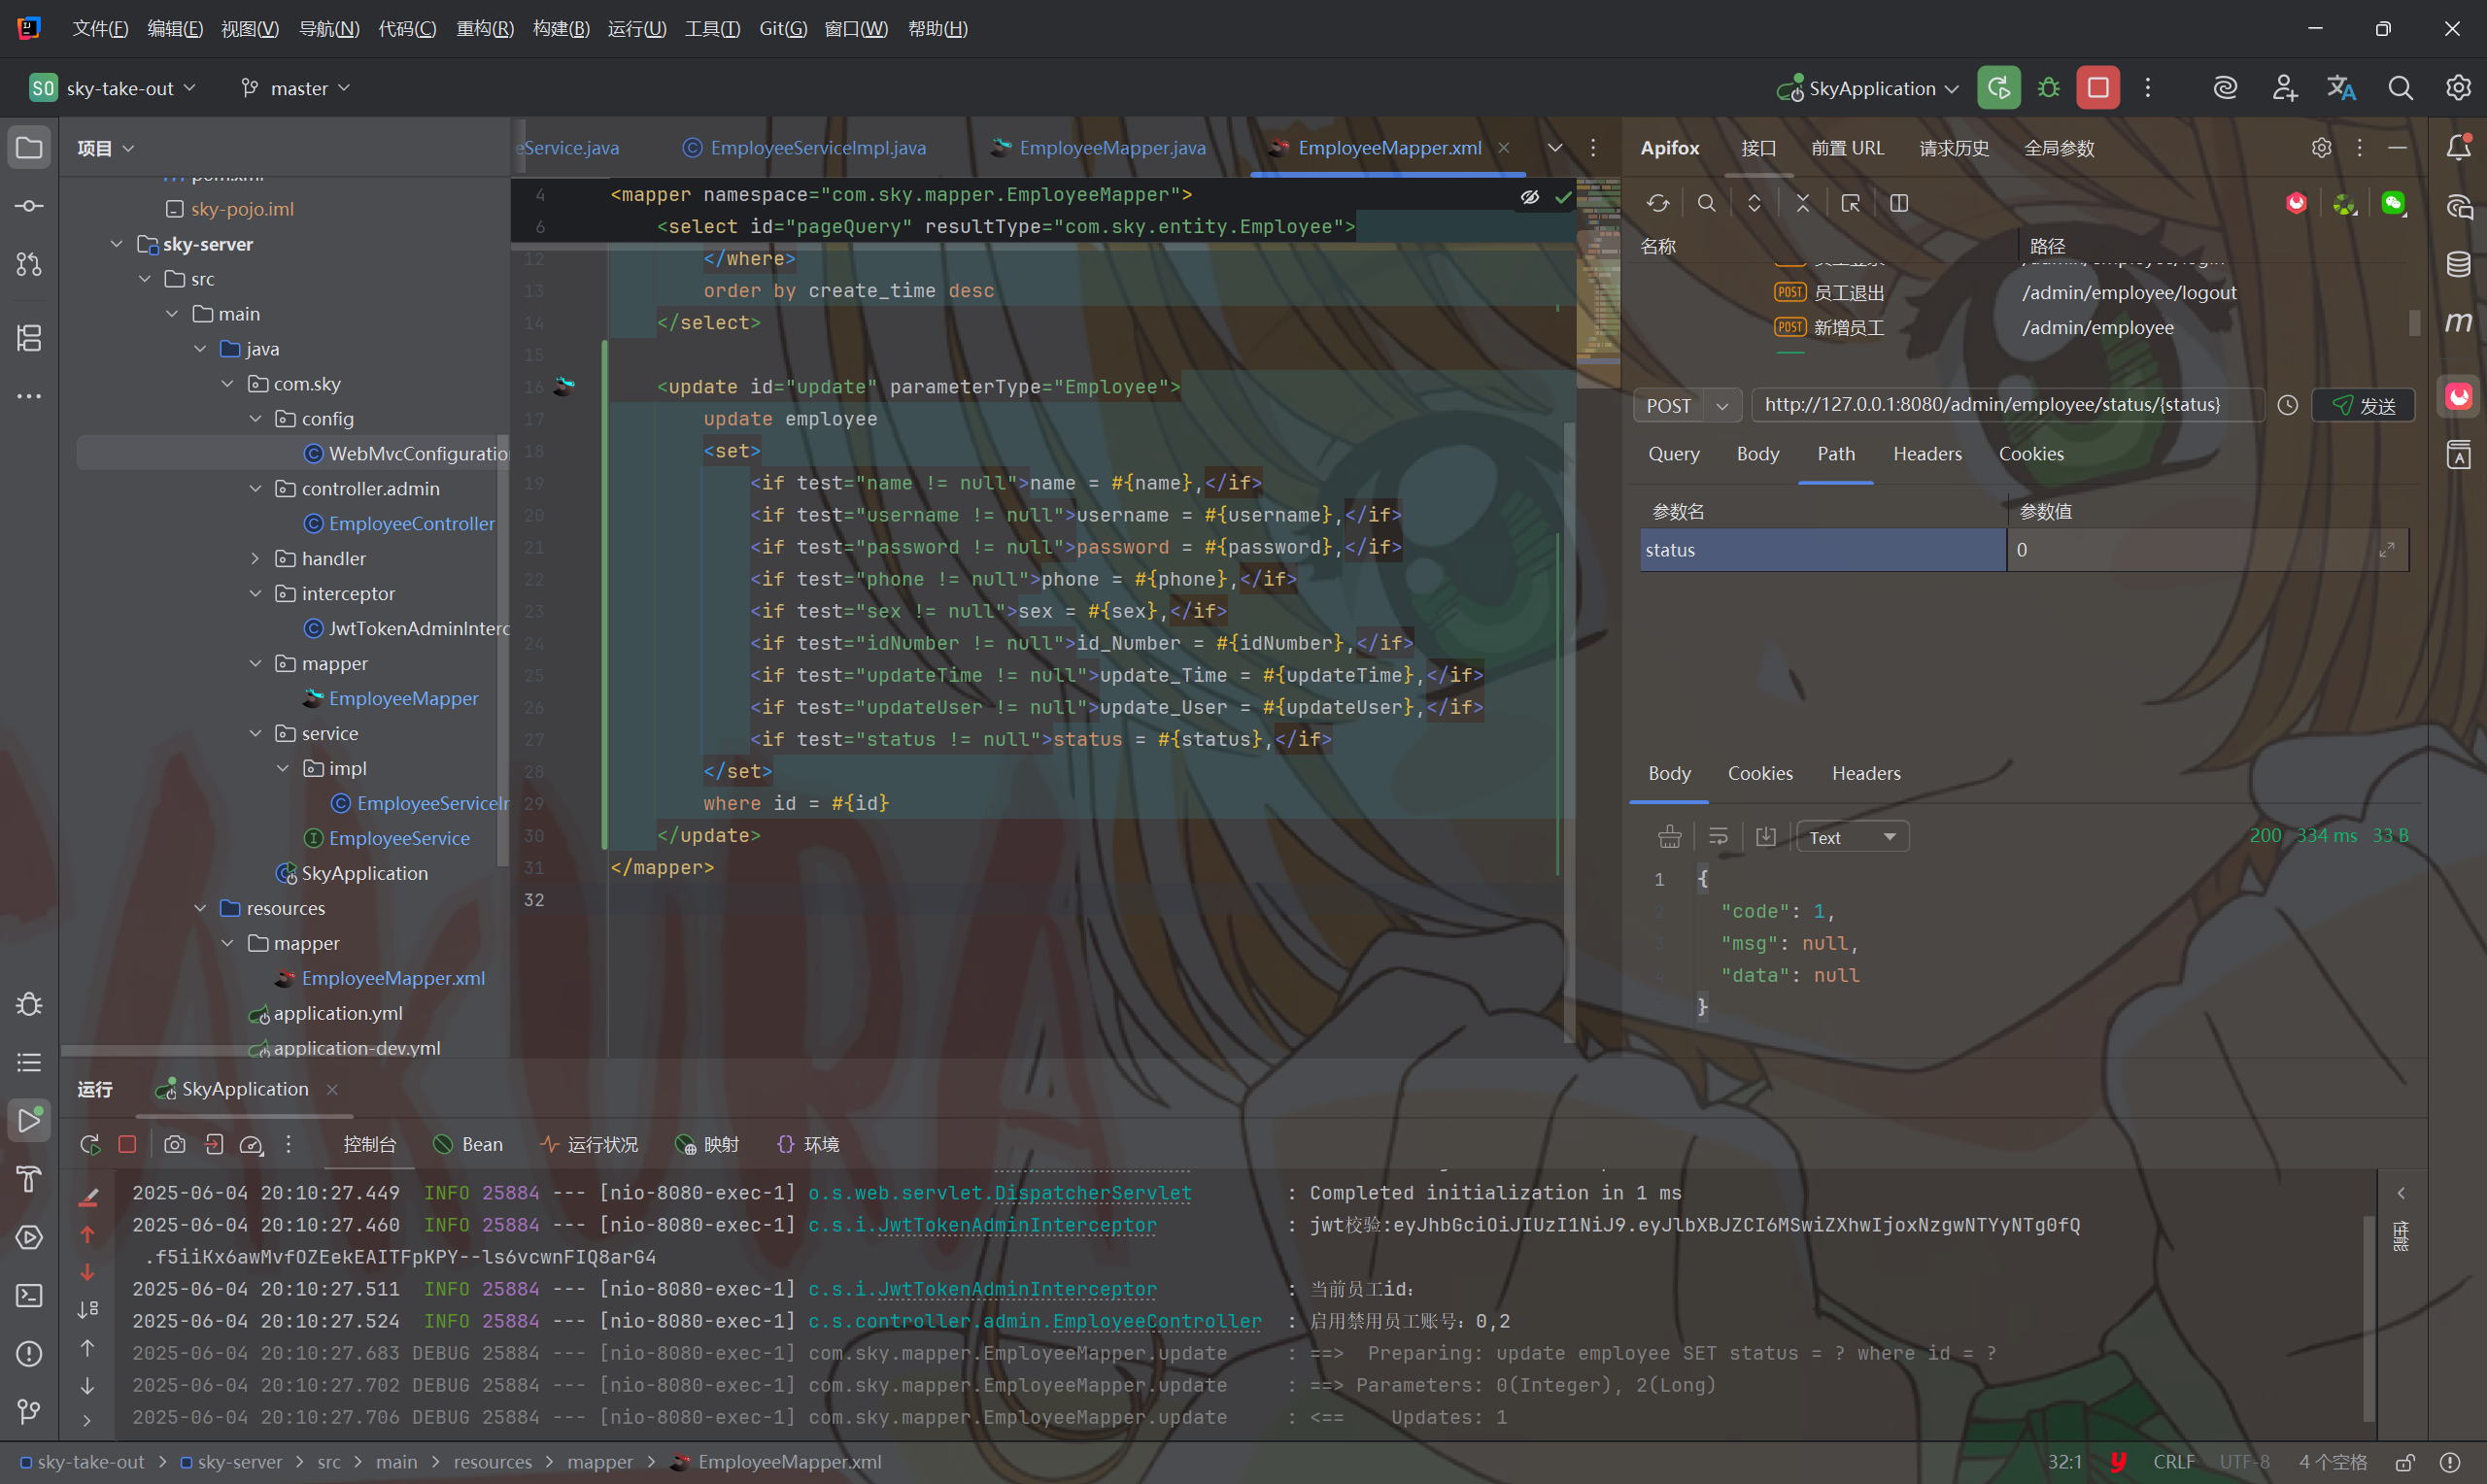
Task: Open the Headers request tab
Action: (x=1926, y=454)
